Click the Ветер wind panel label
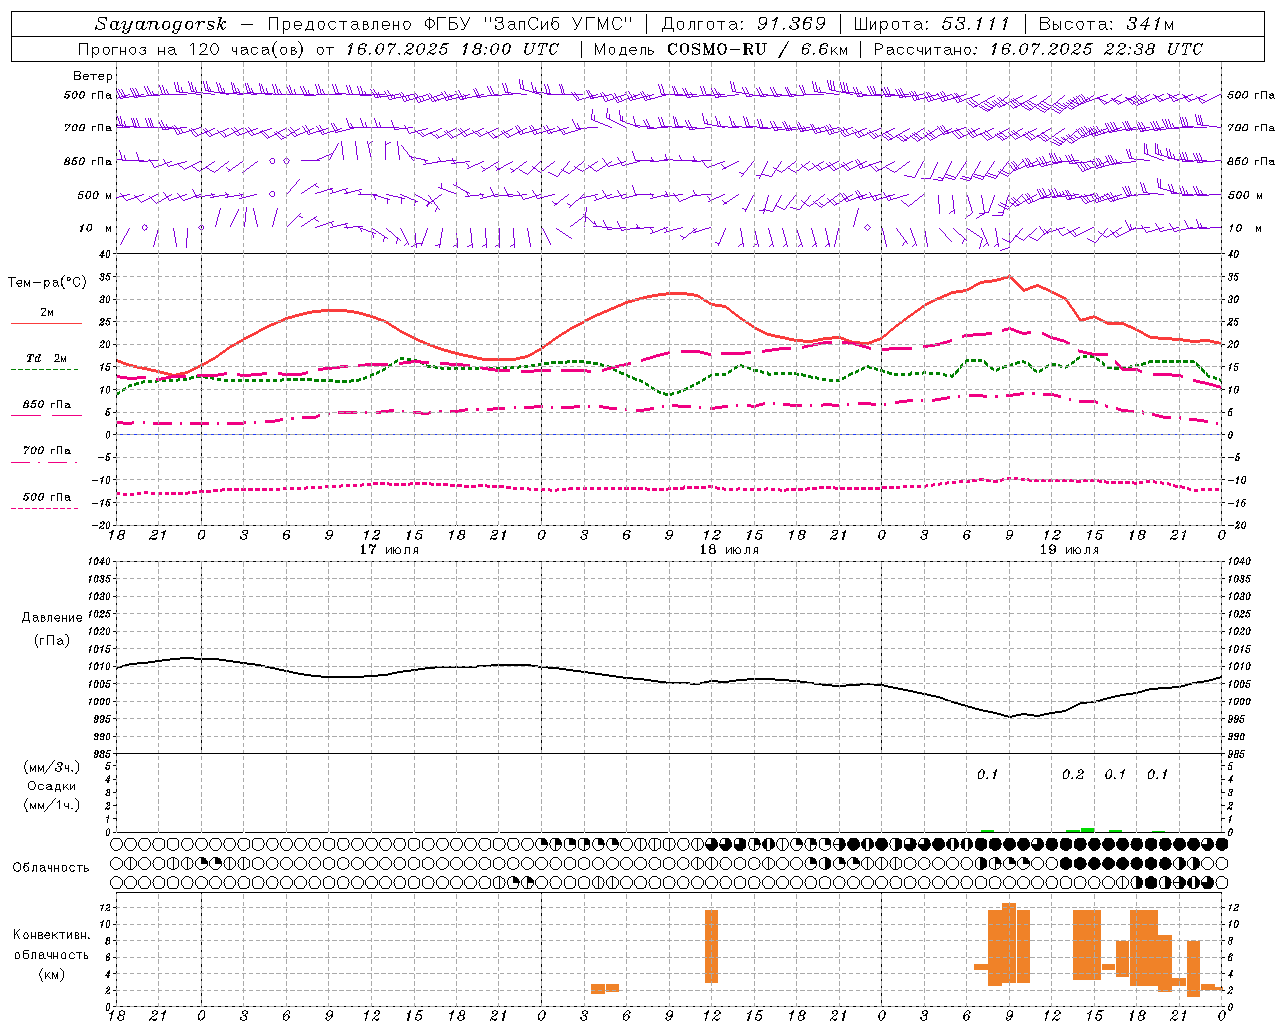 [93, 76]
